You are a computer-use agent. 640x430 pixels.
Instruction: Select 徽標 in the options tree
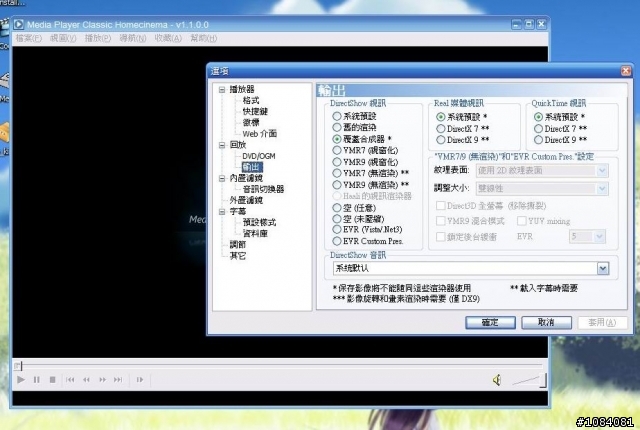[x=251, y=123]
